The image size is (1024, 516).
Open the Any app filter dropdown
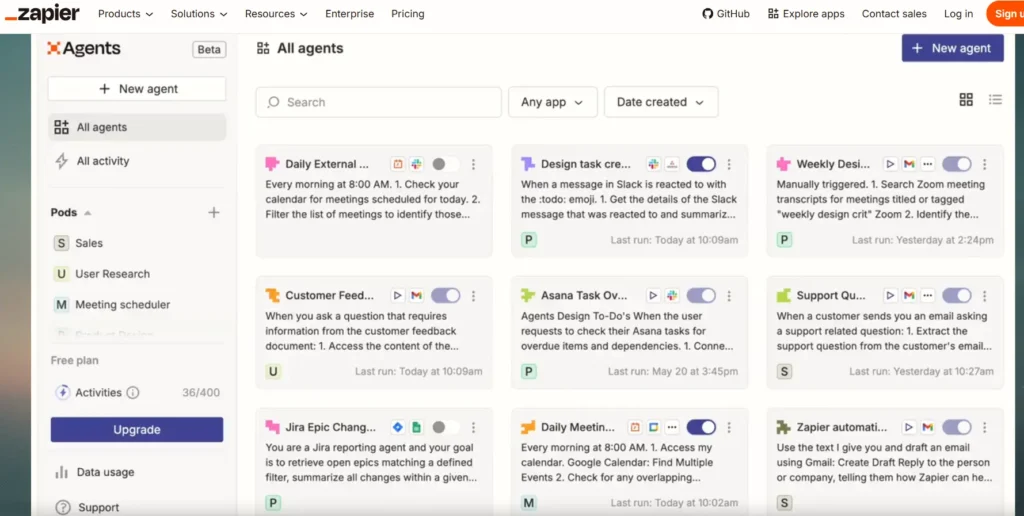tap(552, 102)
